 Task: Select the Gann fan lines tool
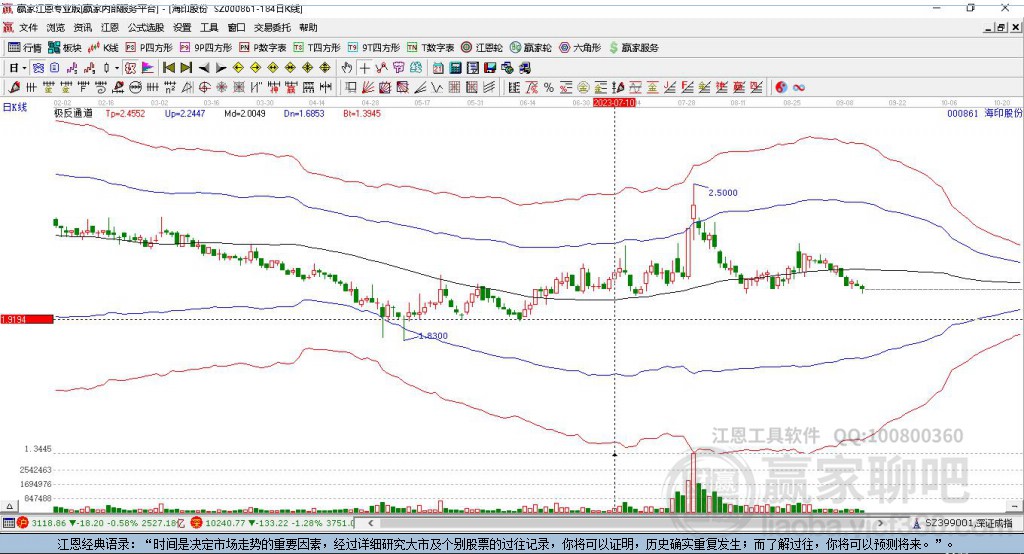(368, 87)
